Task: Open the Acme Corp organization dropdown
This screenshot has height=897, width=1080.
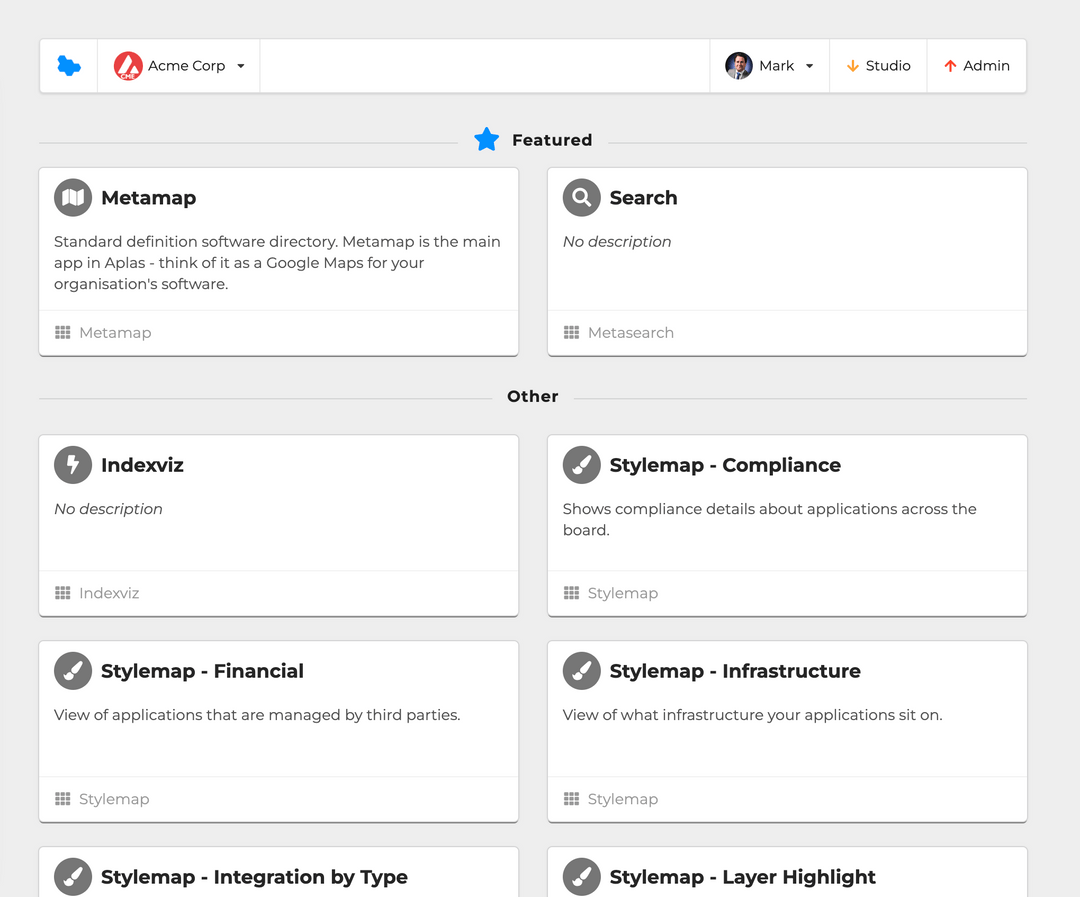Action: [240, 65]
